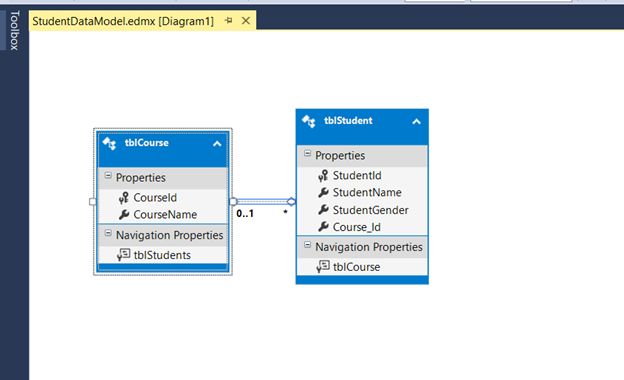Close the StudentDataModel.edmx diagram tab
The image size is (624, 380).
pos(246,20)
